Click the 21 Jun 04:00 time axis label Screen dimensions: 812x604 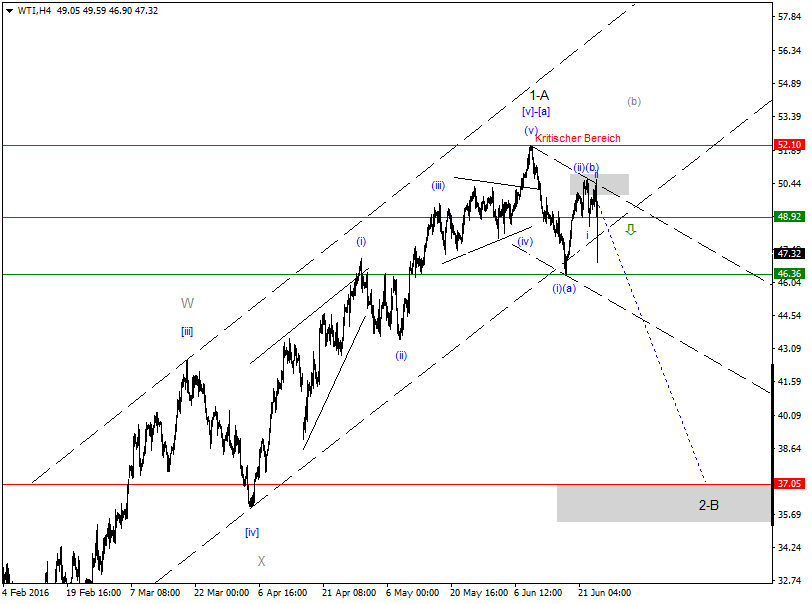tap(605, 593)
